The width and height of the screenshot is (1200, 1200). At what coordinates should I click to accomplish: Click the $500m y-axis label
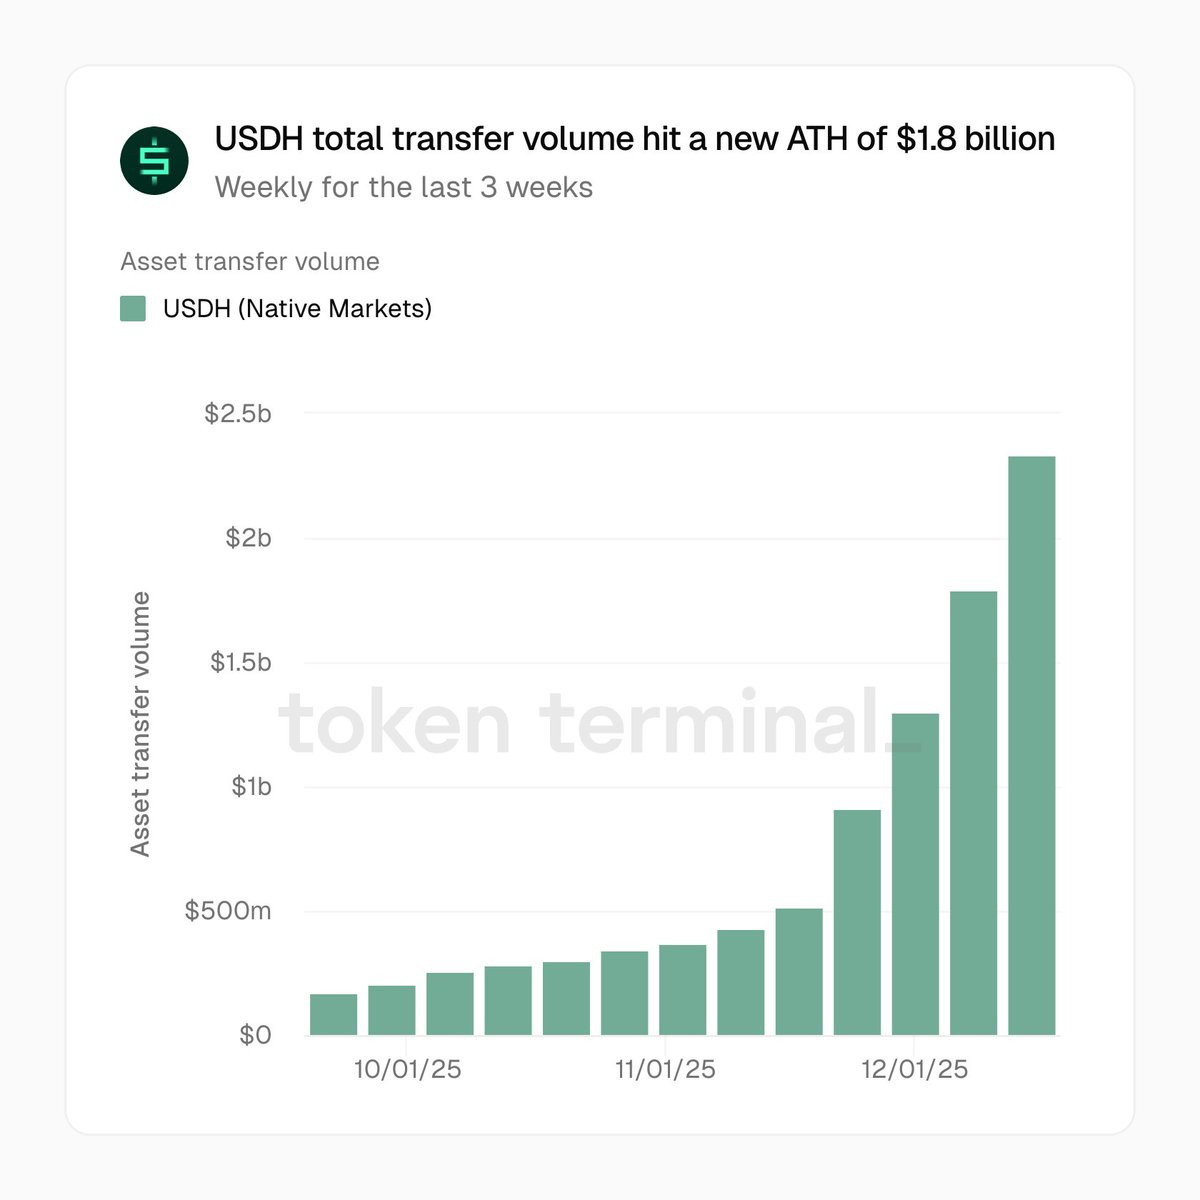(228, 911)
